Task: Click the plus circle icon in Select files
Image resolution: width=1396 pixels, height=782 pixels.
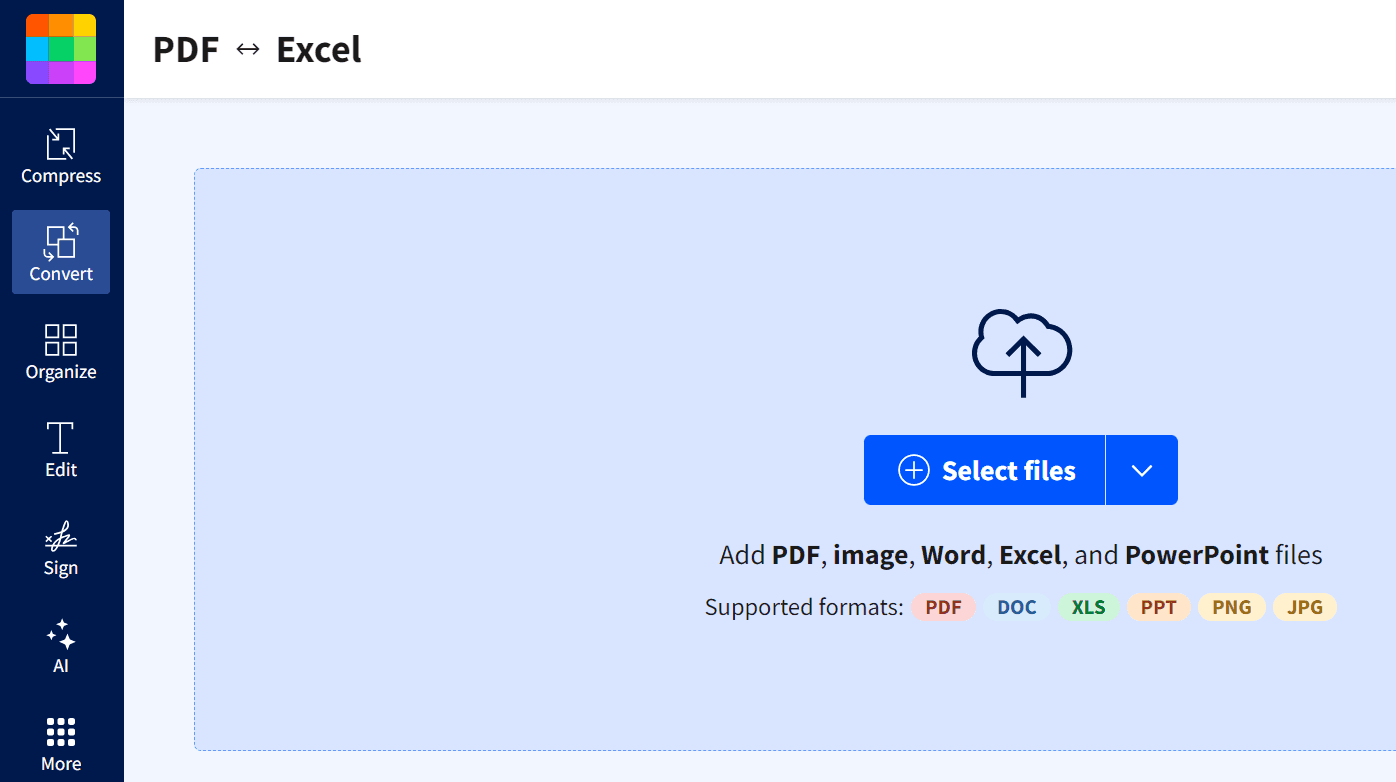Action: click(x=914, y=470)
